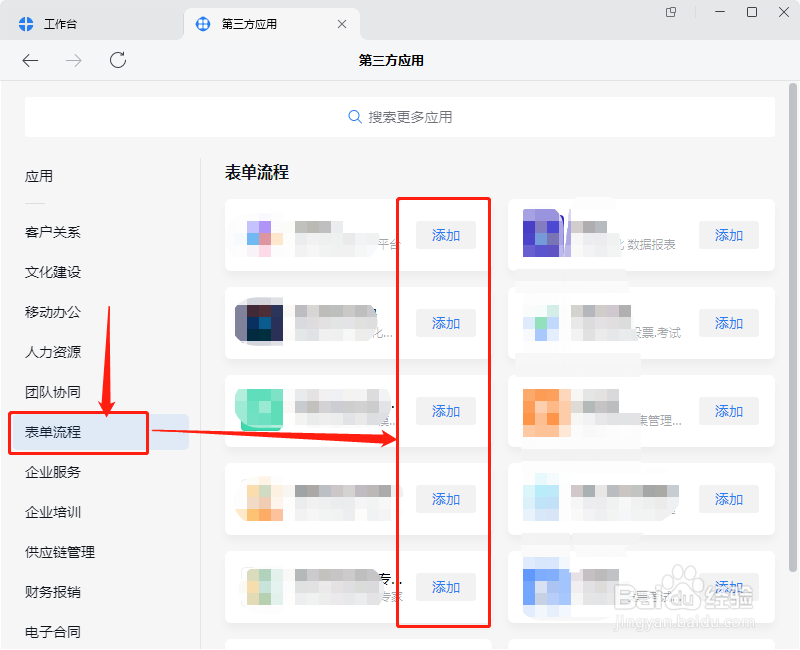The height and width of the screenshot is (650, 800).
Task: Add the app described with 投票,考试
Action: [x=729, y=323]
